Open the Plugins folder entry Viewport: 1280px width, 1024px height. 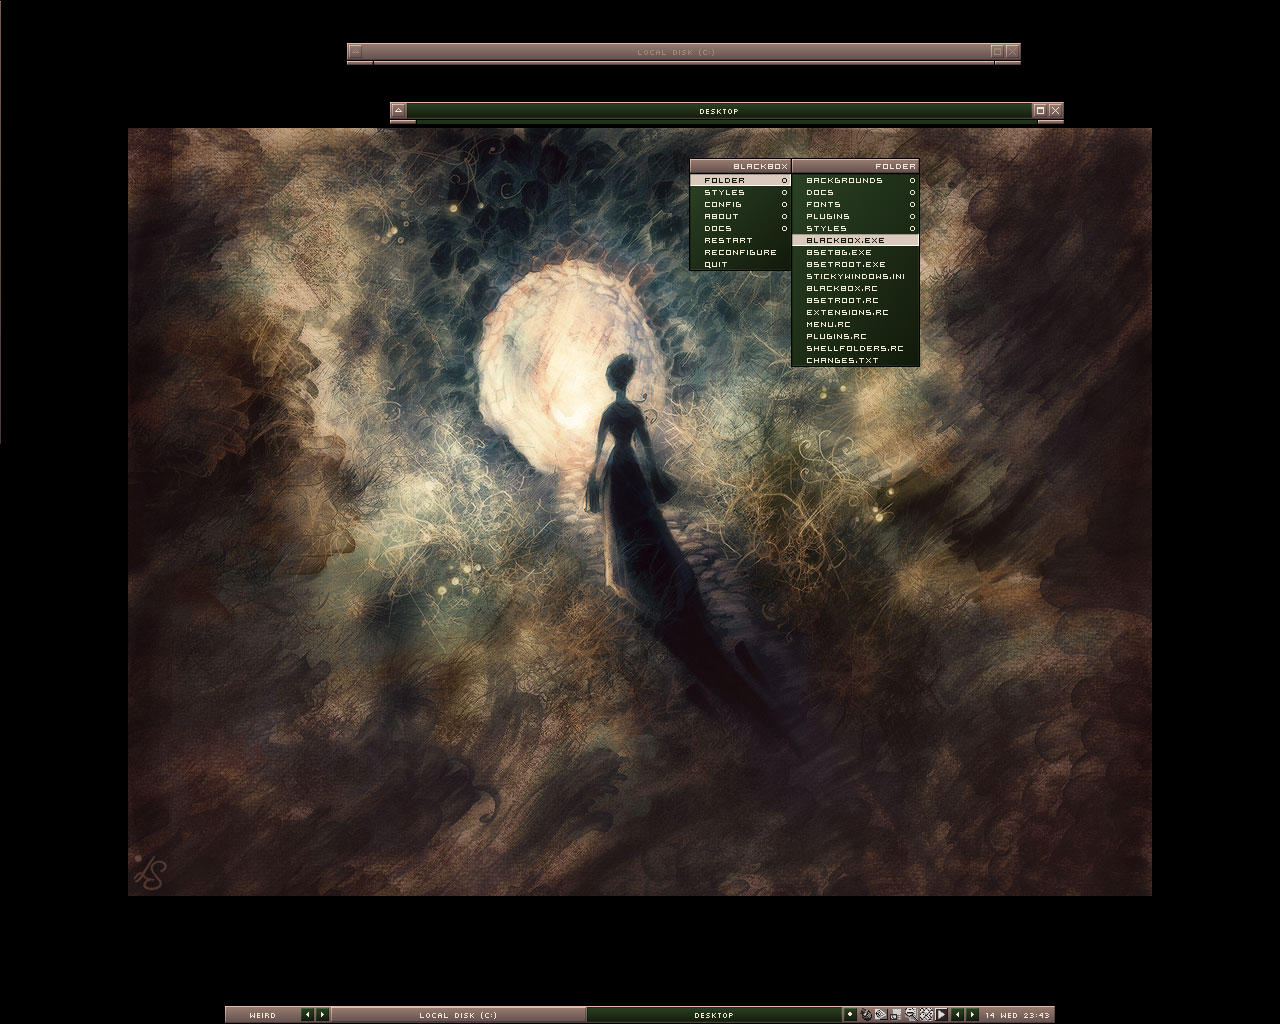[855, 216]
